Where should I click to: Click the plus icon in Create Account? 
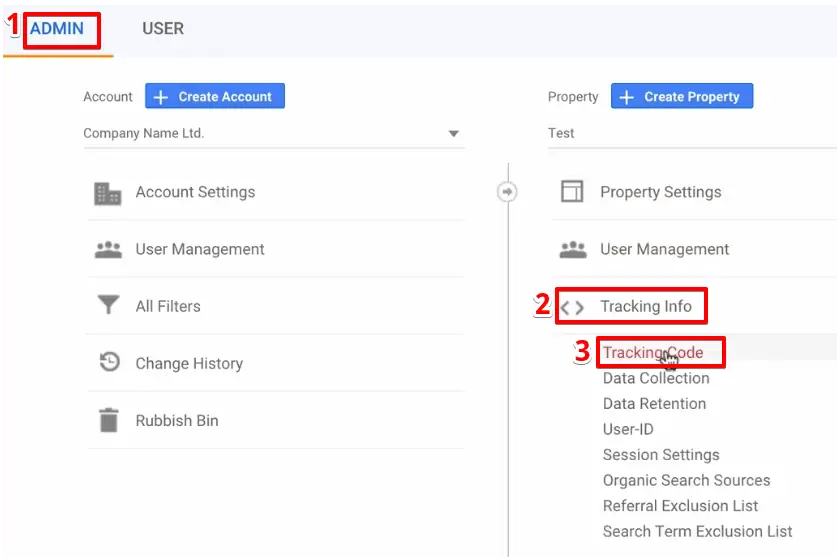click(x=161, y=97)
